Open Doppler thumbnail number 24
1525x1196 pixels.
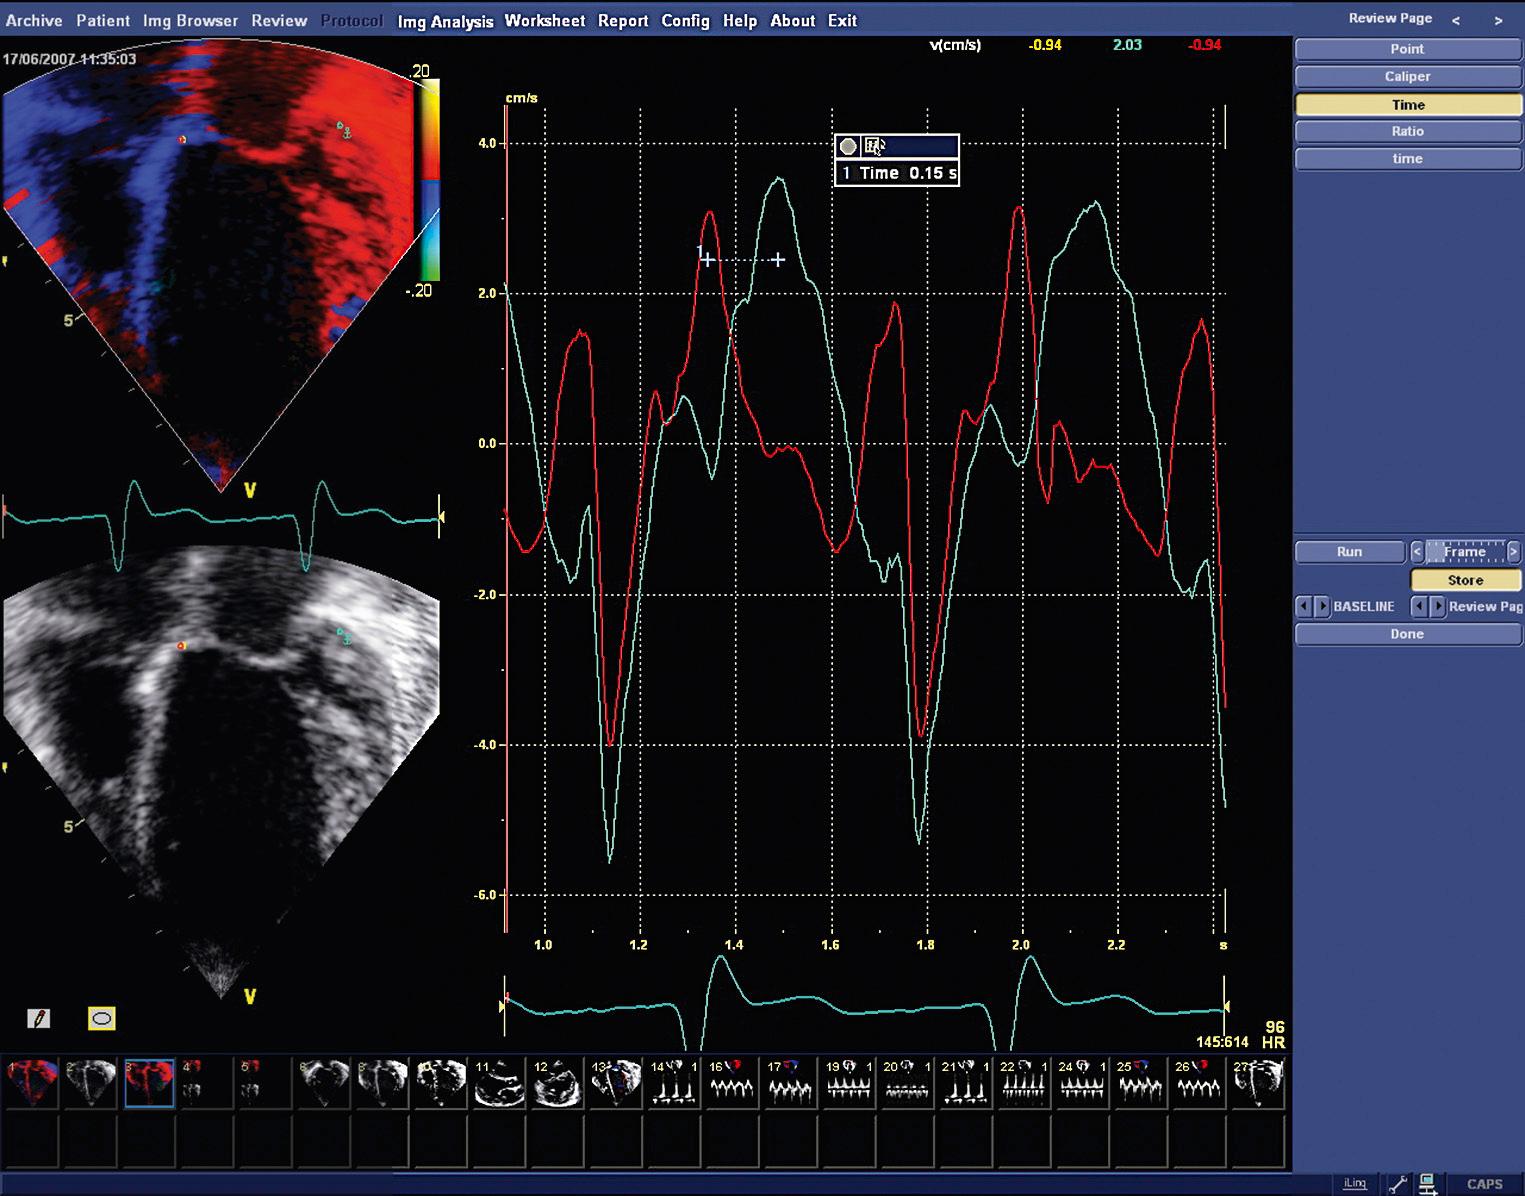[1082, 1084]
